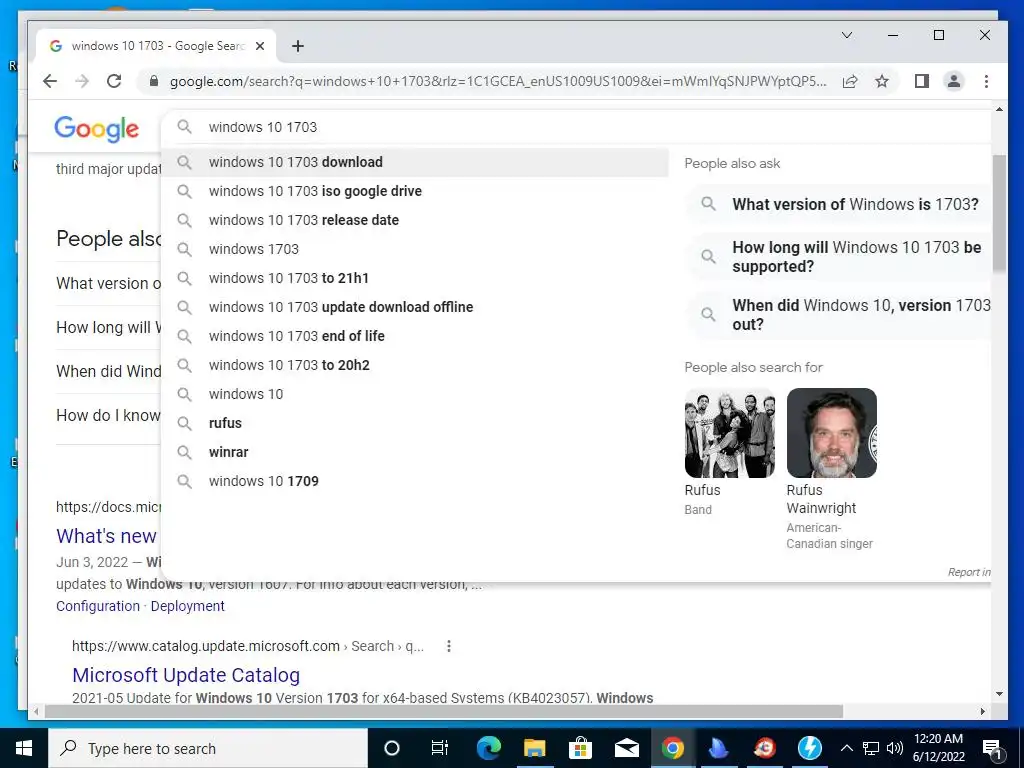Pick suggestion windows 10 1709
Image resolution: width=1024 pixels, height=768 pixels.
pos(415,481)
